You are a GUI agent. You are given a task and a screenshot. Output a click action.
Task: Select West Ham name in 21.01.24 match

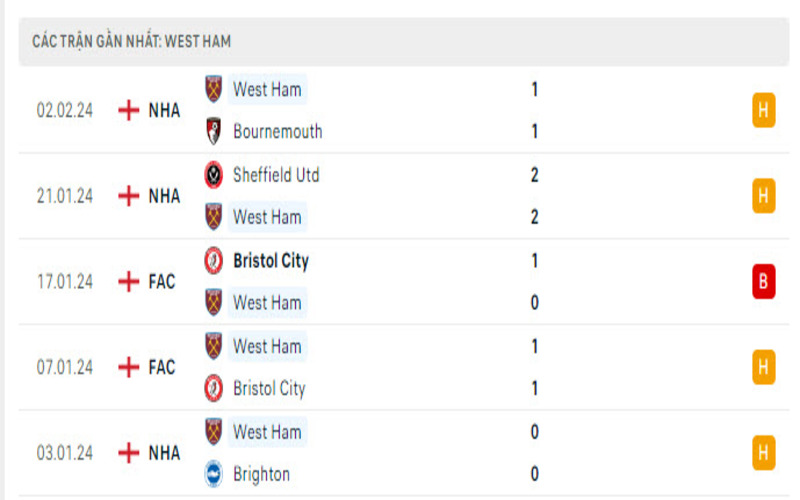(x=267, y=217)
